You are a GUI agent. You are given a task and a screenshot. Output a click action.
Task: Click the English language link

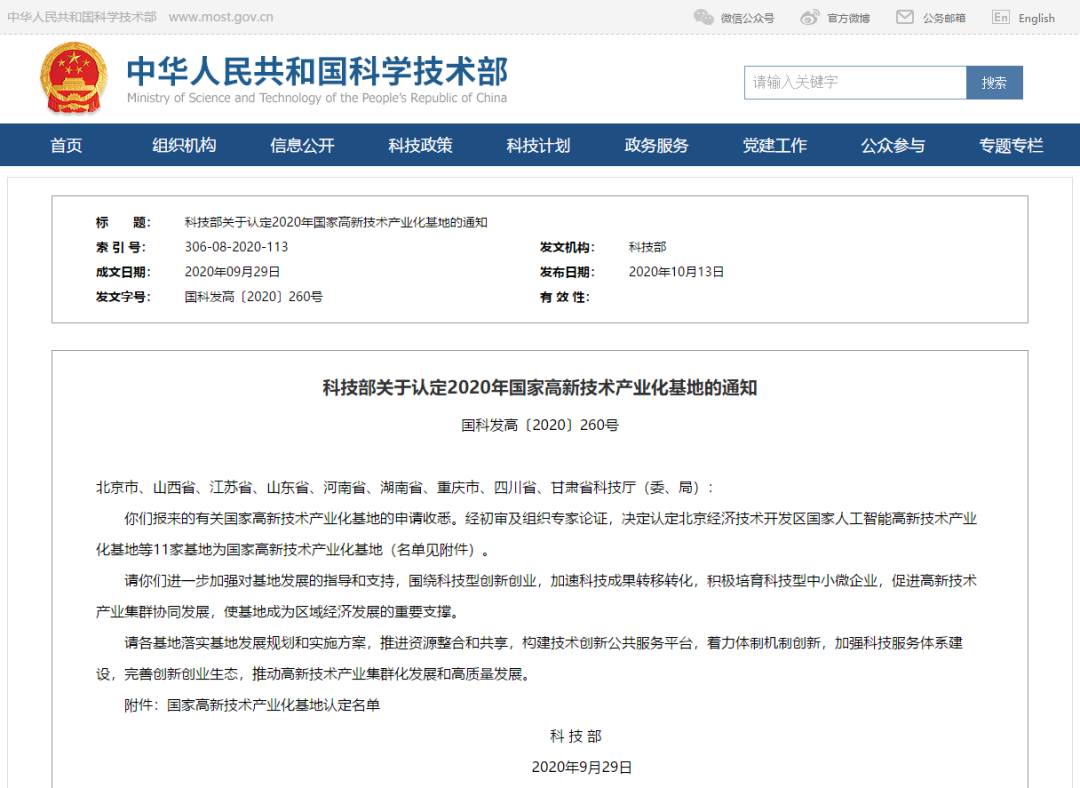tap(1036, 18)
